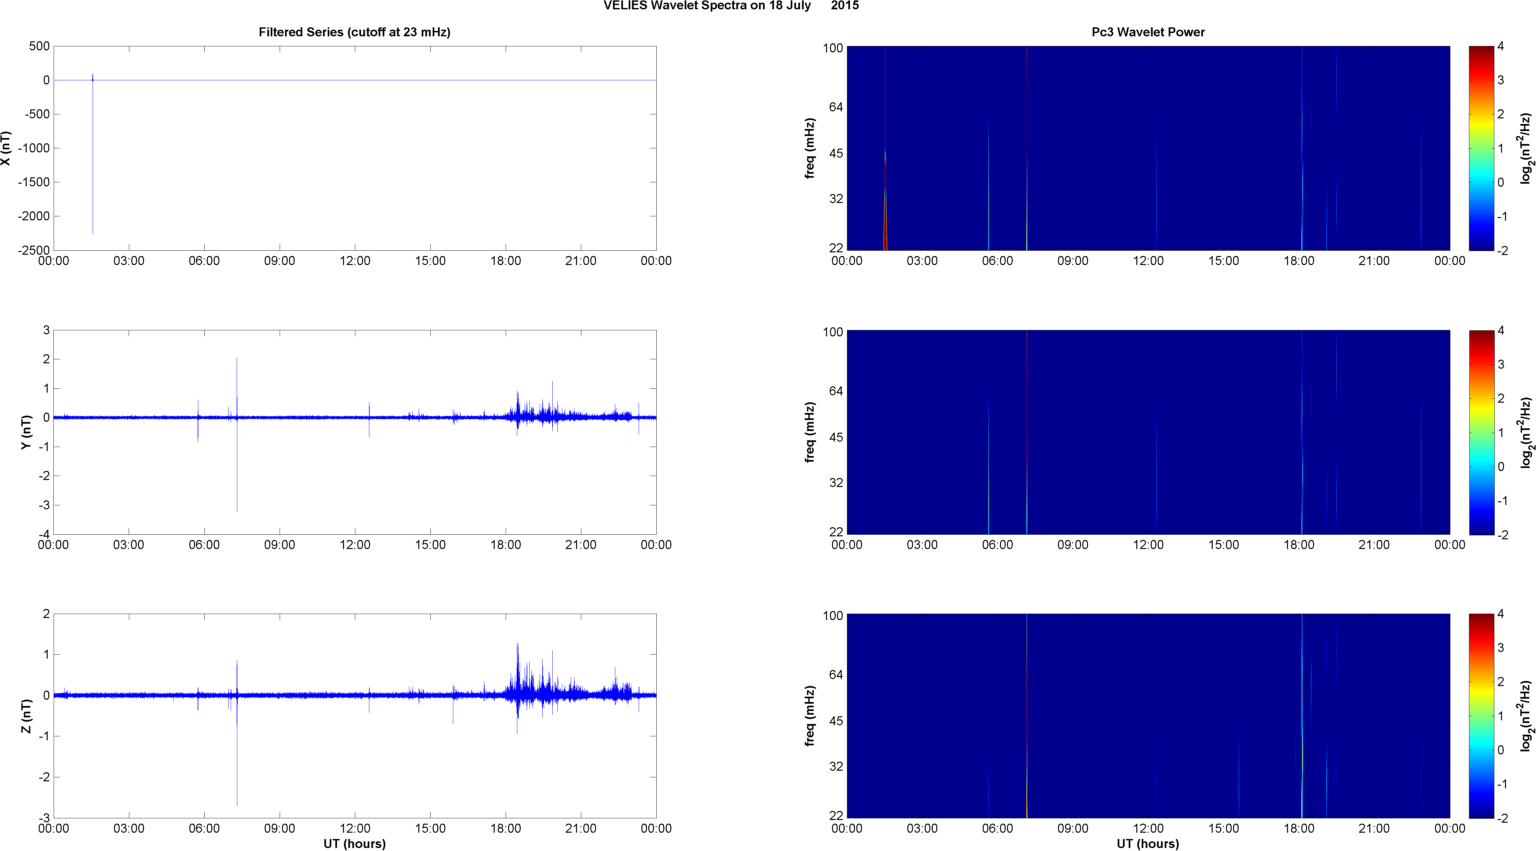The height and width of the screenshot is (851, 1536).
Task: Click "freq (mHz)" label of the middle spectrogram
Action: tap(809, 432)
